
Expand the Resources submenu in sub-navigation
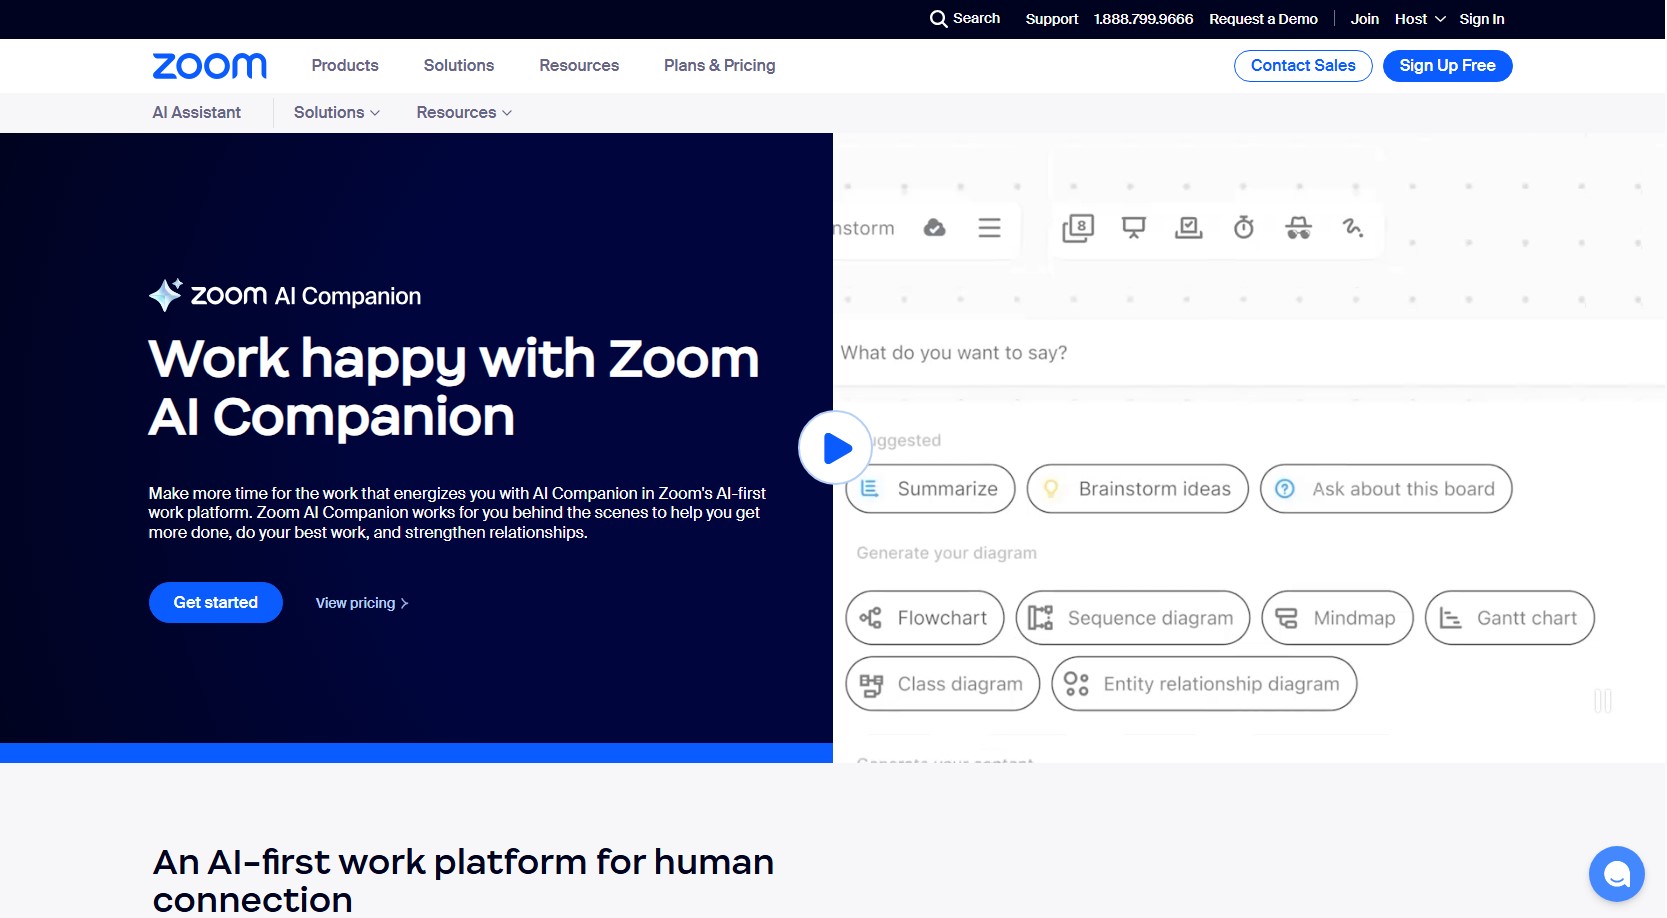[x=464, y=113]
